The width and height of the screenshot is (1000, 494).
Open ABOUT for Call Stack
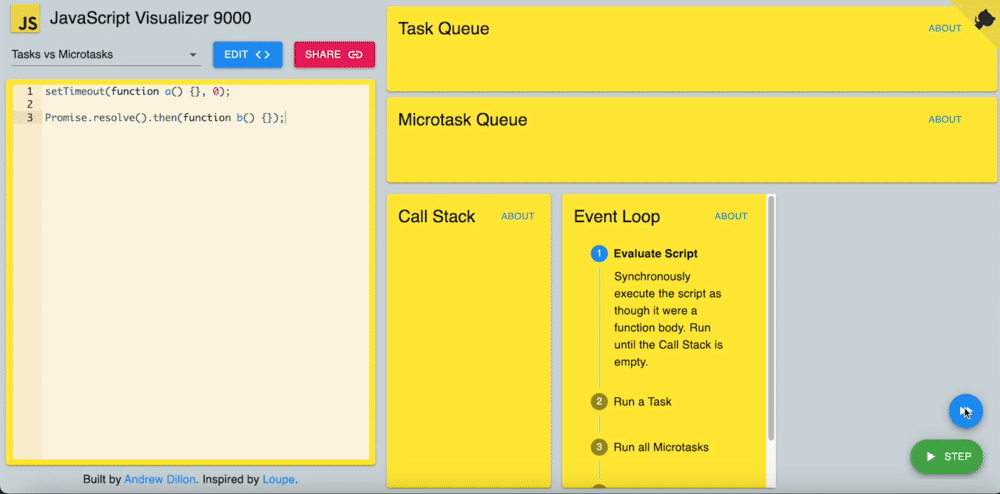coord(517,216)
